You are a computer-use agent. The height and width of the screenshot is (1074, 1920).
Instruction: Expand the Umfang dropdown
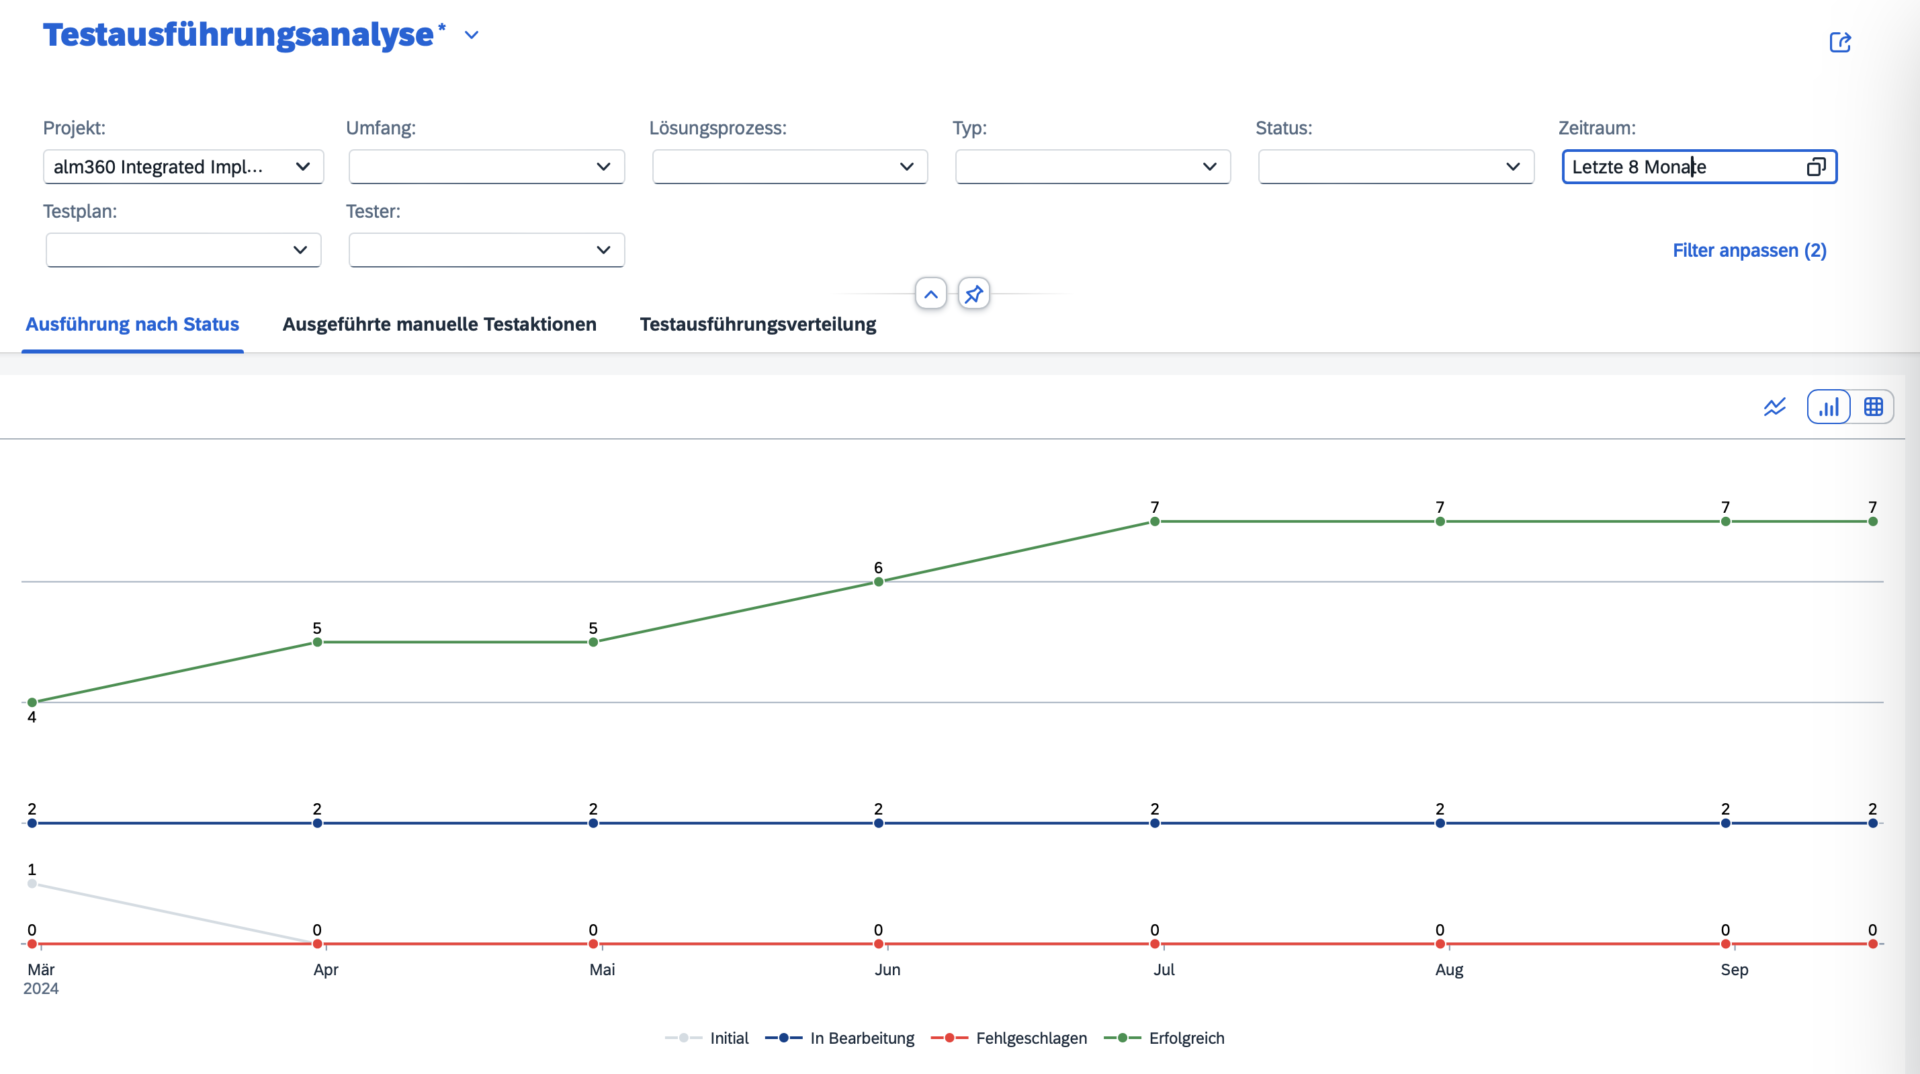point(603,167)
